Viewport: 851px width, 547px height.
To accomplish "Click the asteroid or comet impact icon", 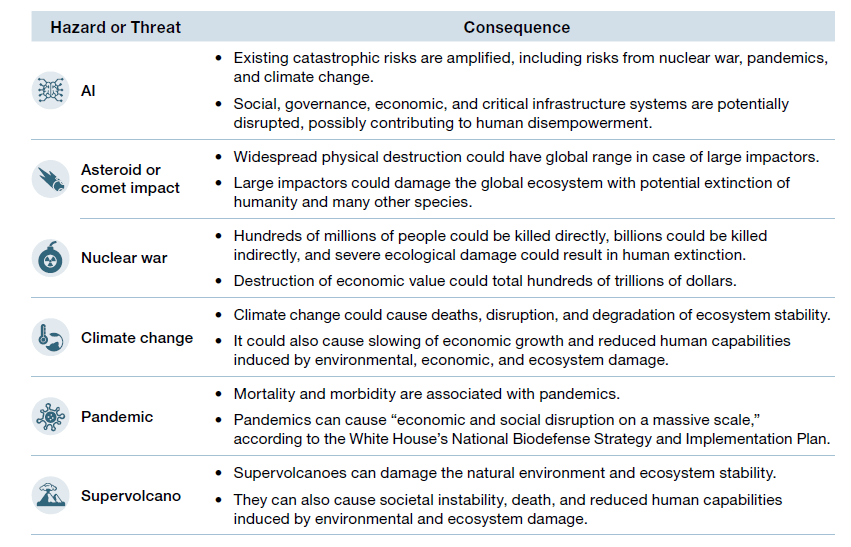I will click(48, 179).
